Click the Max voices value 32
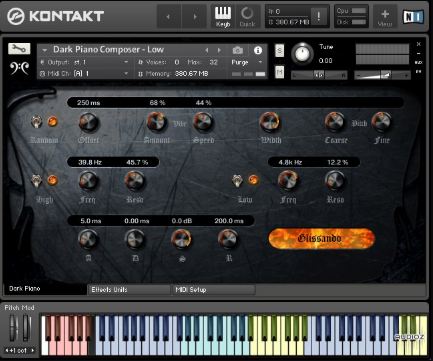Image resolution: width=433 pixels, height=361 pixels. click(213, 62)
